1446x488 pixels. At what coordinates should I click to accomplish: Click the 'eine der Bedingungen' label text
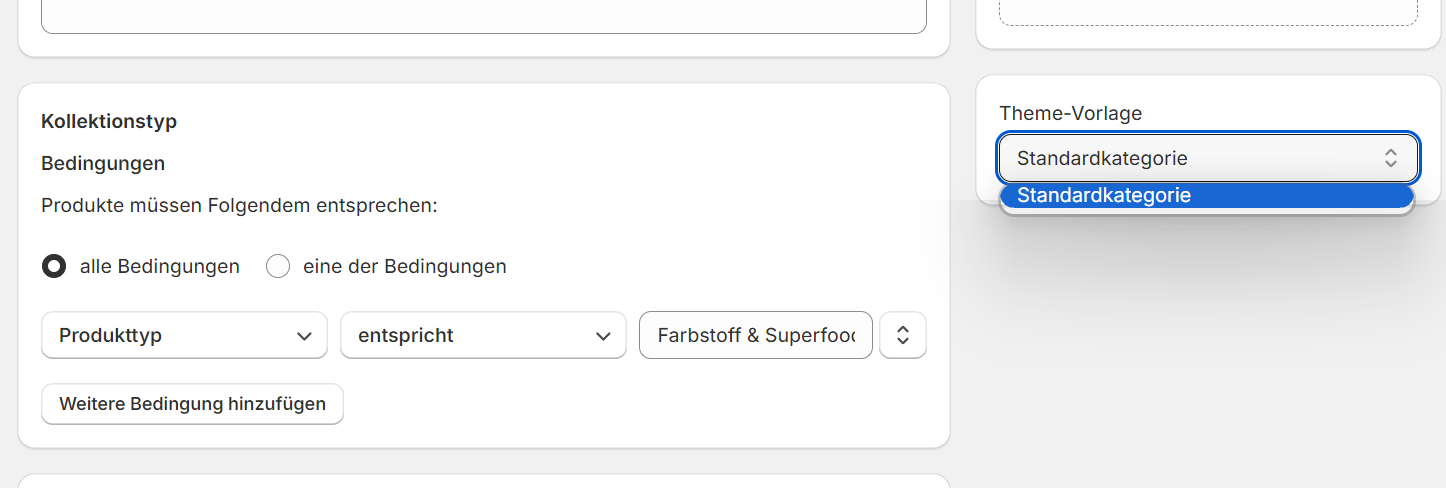(404, 267)
